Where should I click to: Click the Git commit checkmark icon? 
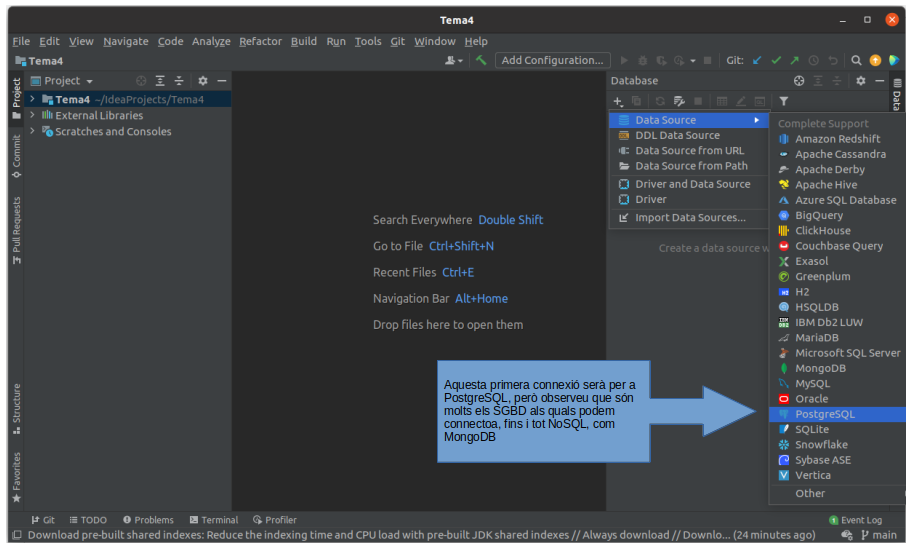[776, 60]
